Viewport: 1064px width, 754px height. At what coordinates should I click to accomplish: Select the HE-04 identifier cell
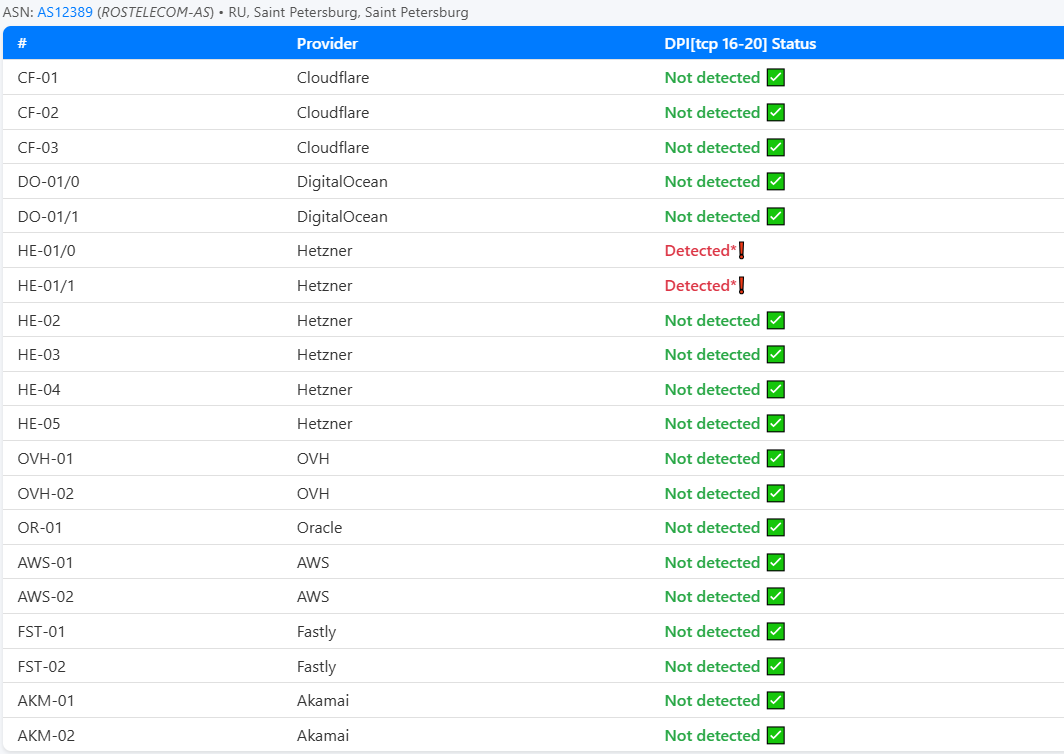tap(39, 390)
